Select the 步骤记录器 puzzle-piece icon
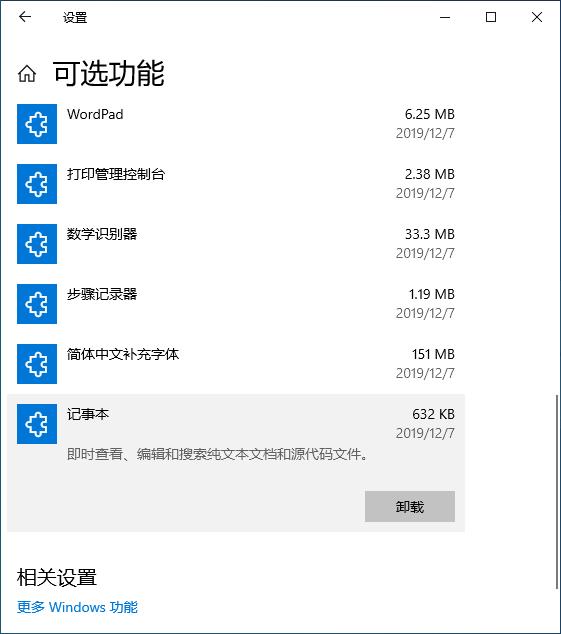The image size is (561, 634). tap(37, 304)
